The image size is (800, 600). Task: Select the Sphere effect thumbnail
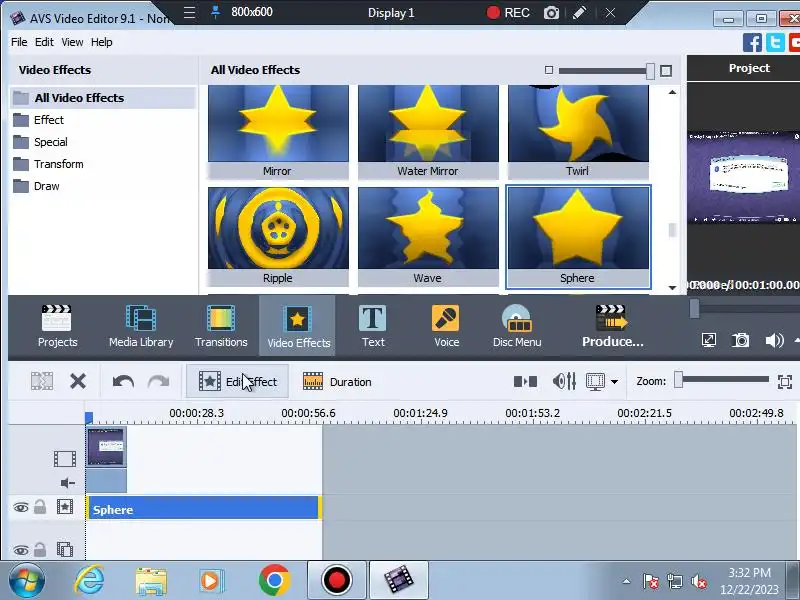coord(578,237)
